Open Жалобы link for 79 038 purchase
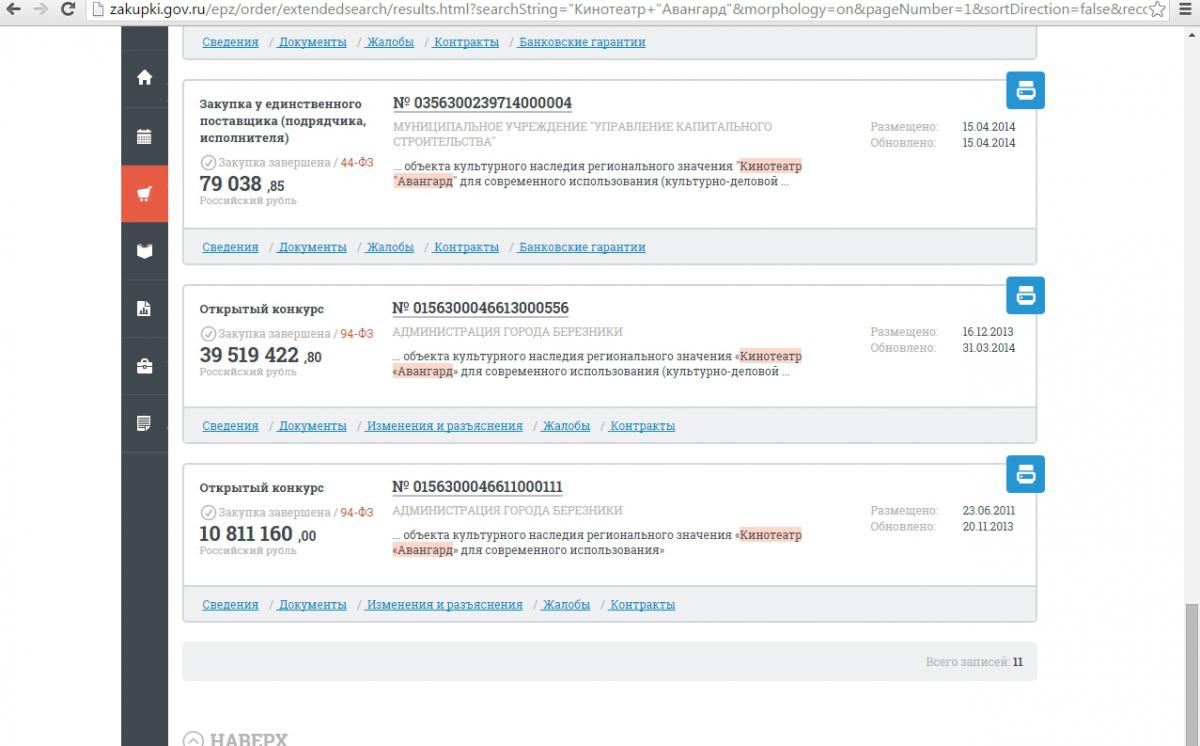Screen dimensions: 1200x746 (x=390, y=247)
